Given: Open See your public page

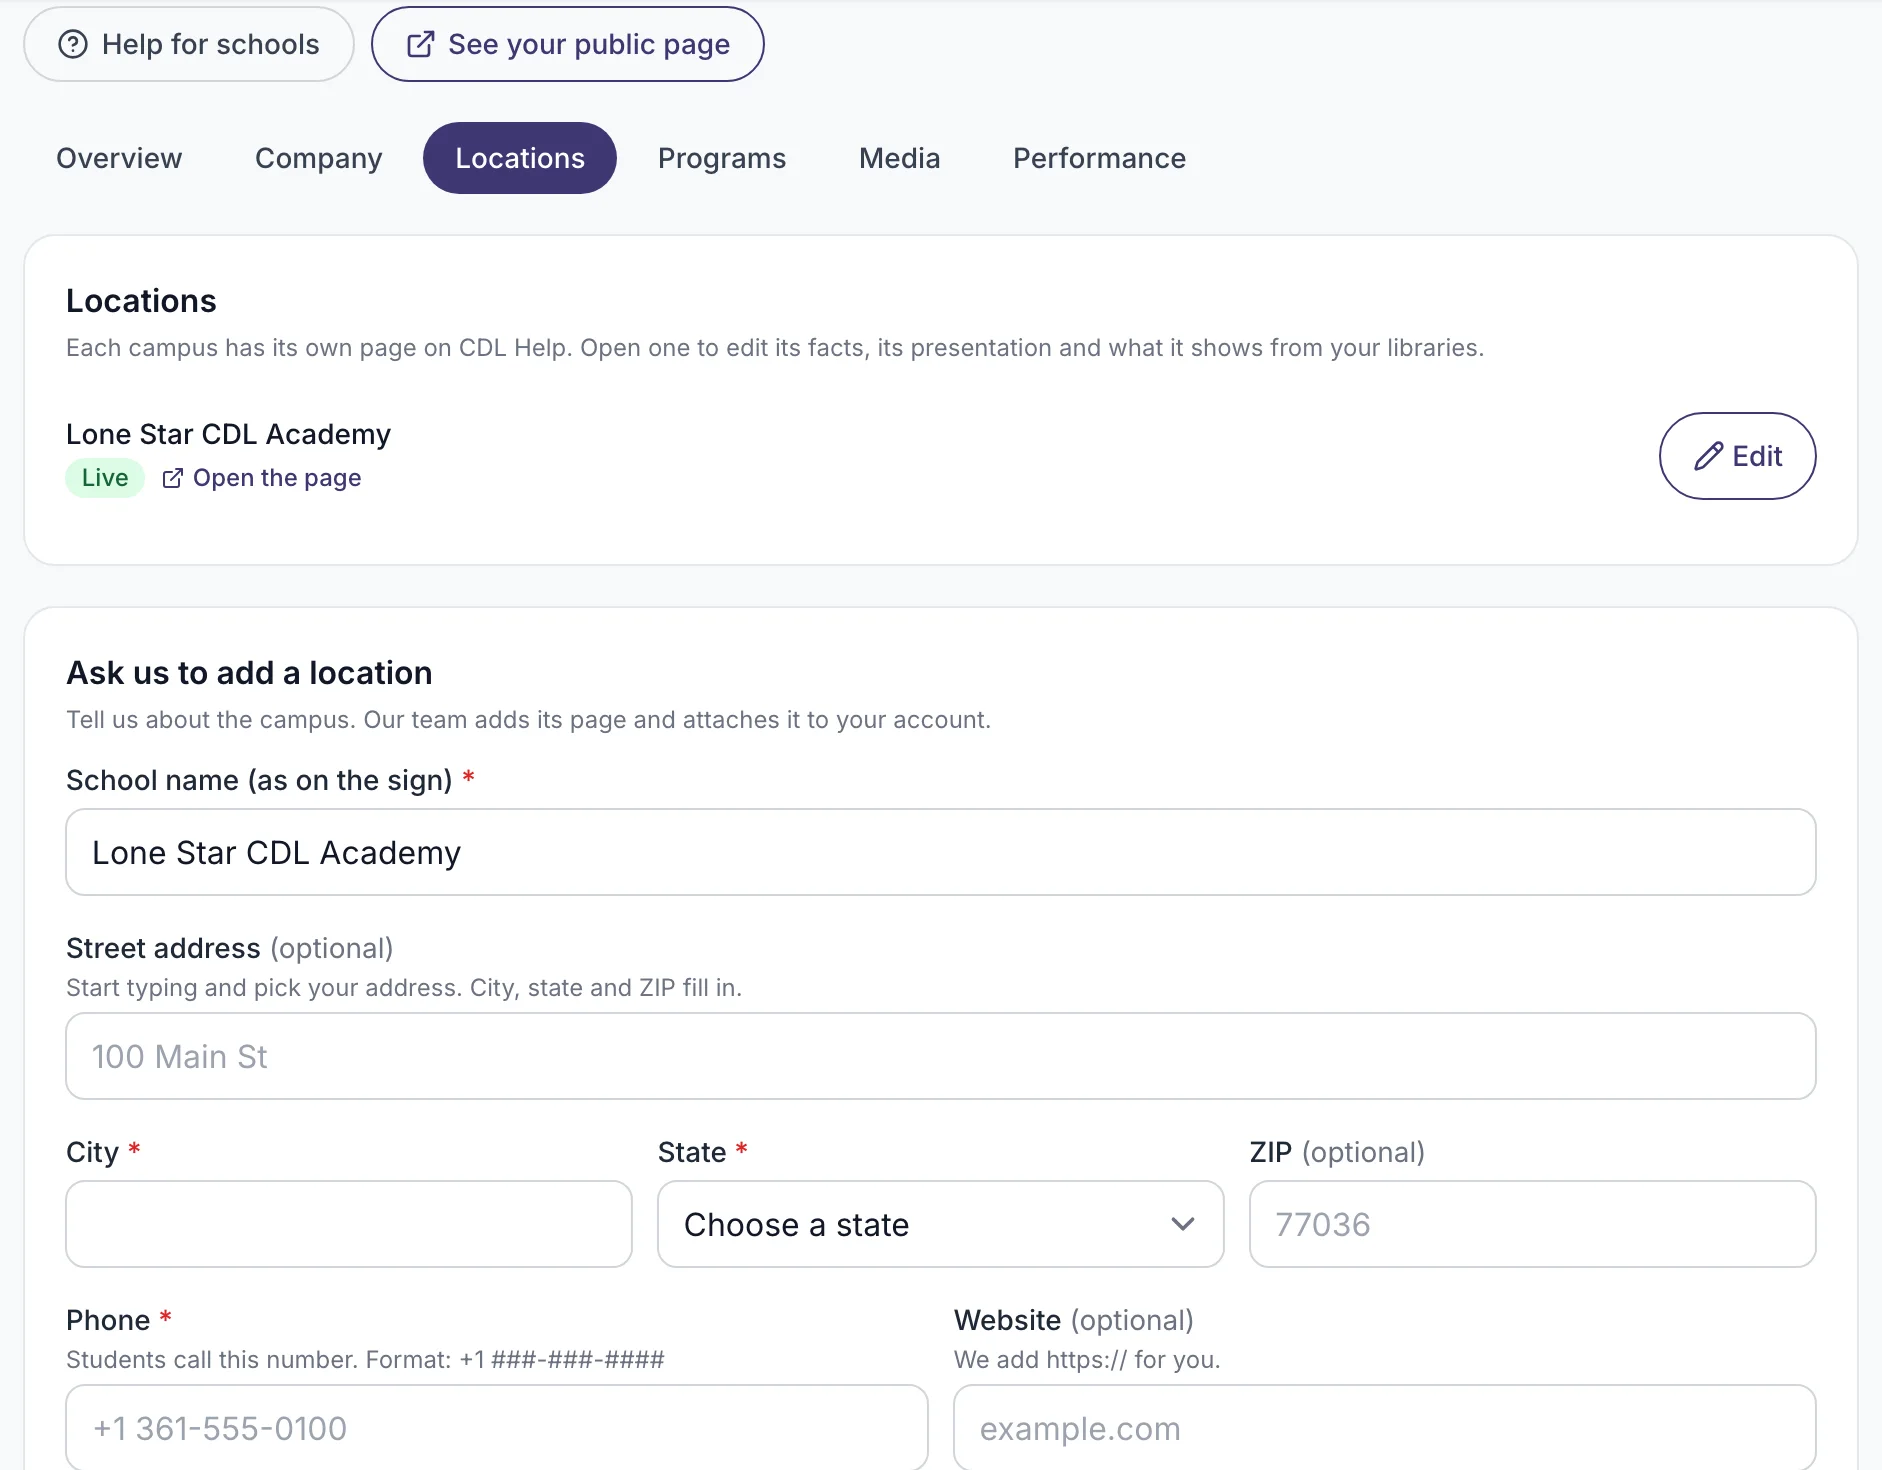Looking at the screenshot, I should pyautogui.click(x=568, y=44).
